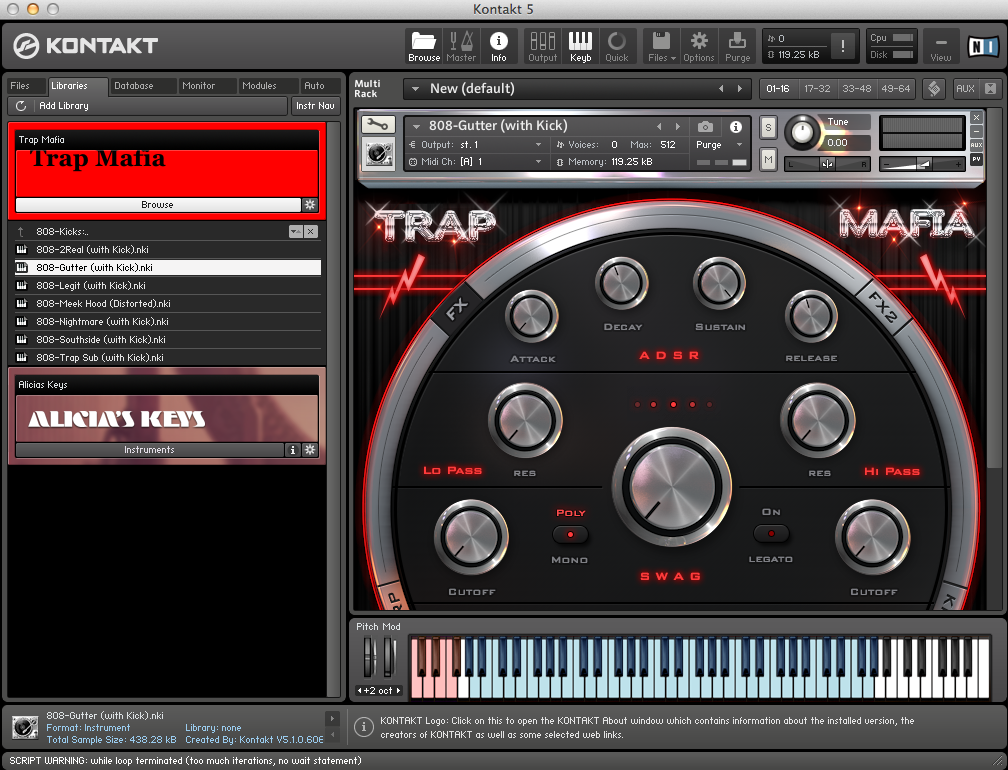
Task: Toggle the rack workspace management button
Action: [x=934, y=89]
